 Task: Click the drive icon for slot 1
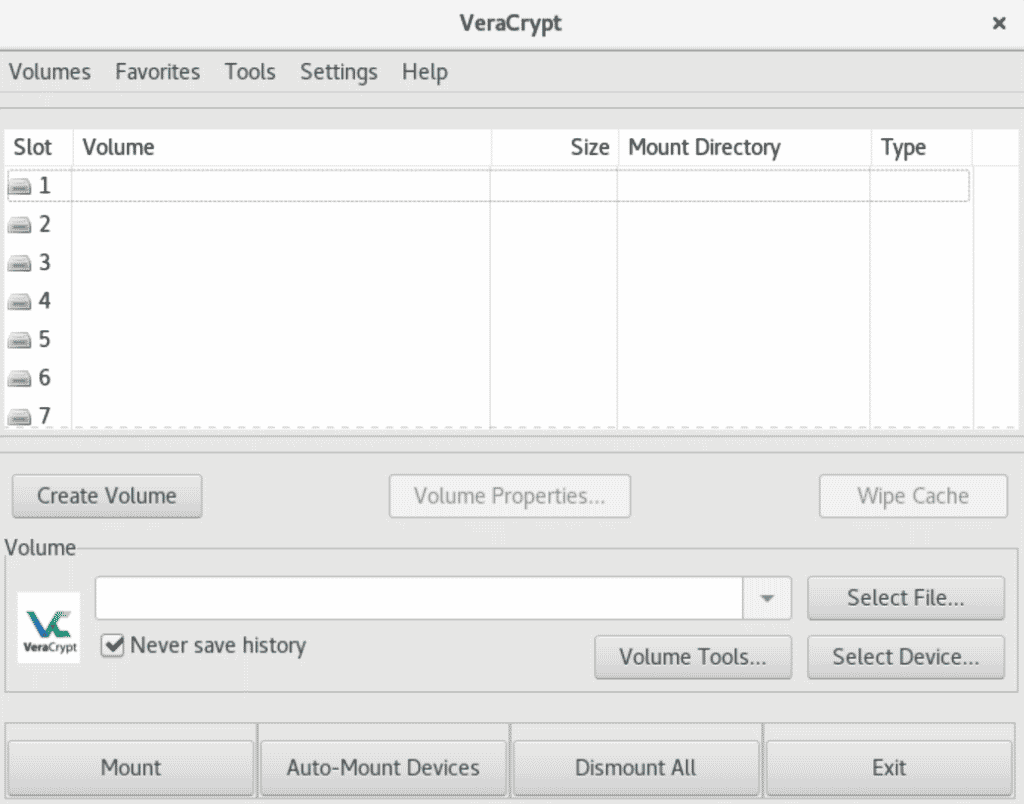pyautogui.click(x=18, y=185)
